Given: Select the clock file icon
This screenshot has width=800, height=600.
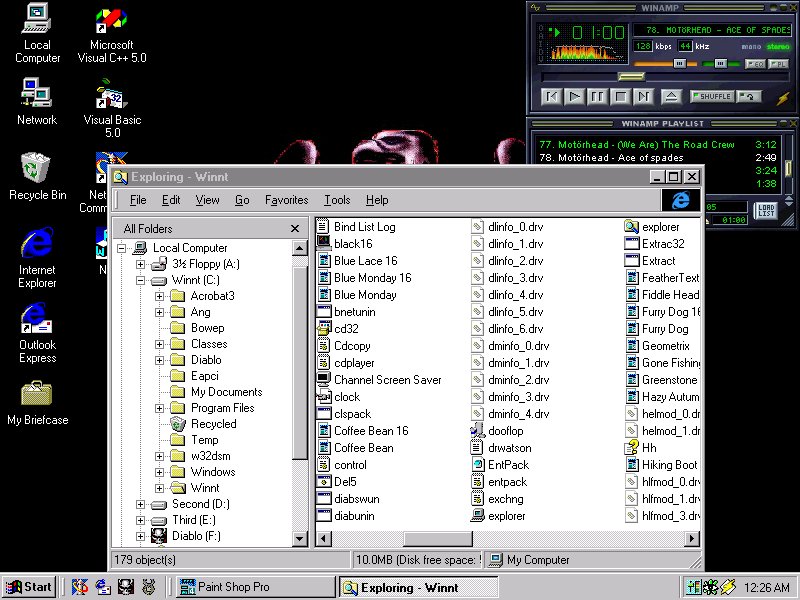Looking at the screenshot, I should [323, 396].
